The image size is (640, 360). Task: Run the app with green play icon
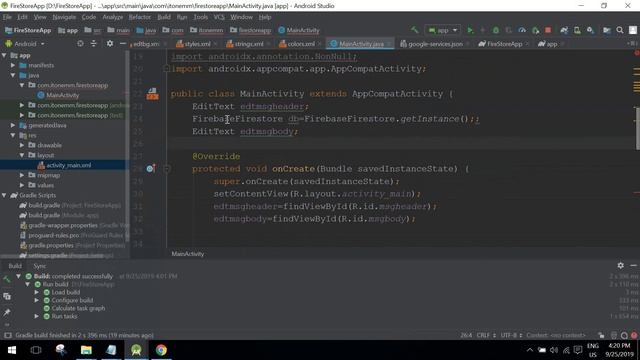(x=470, y=30)
